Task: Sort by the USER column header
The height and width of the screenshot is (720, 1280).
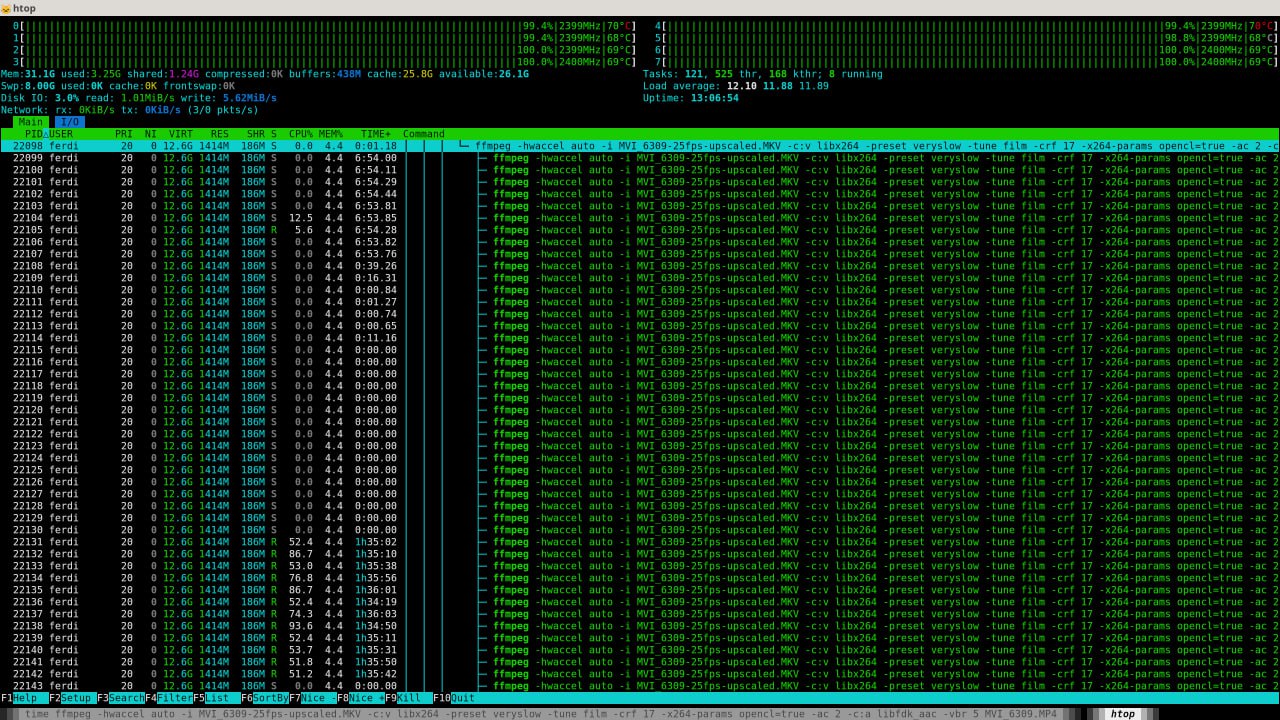Action: tap(61, 134)
